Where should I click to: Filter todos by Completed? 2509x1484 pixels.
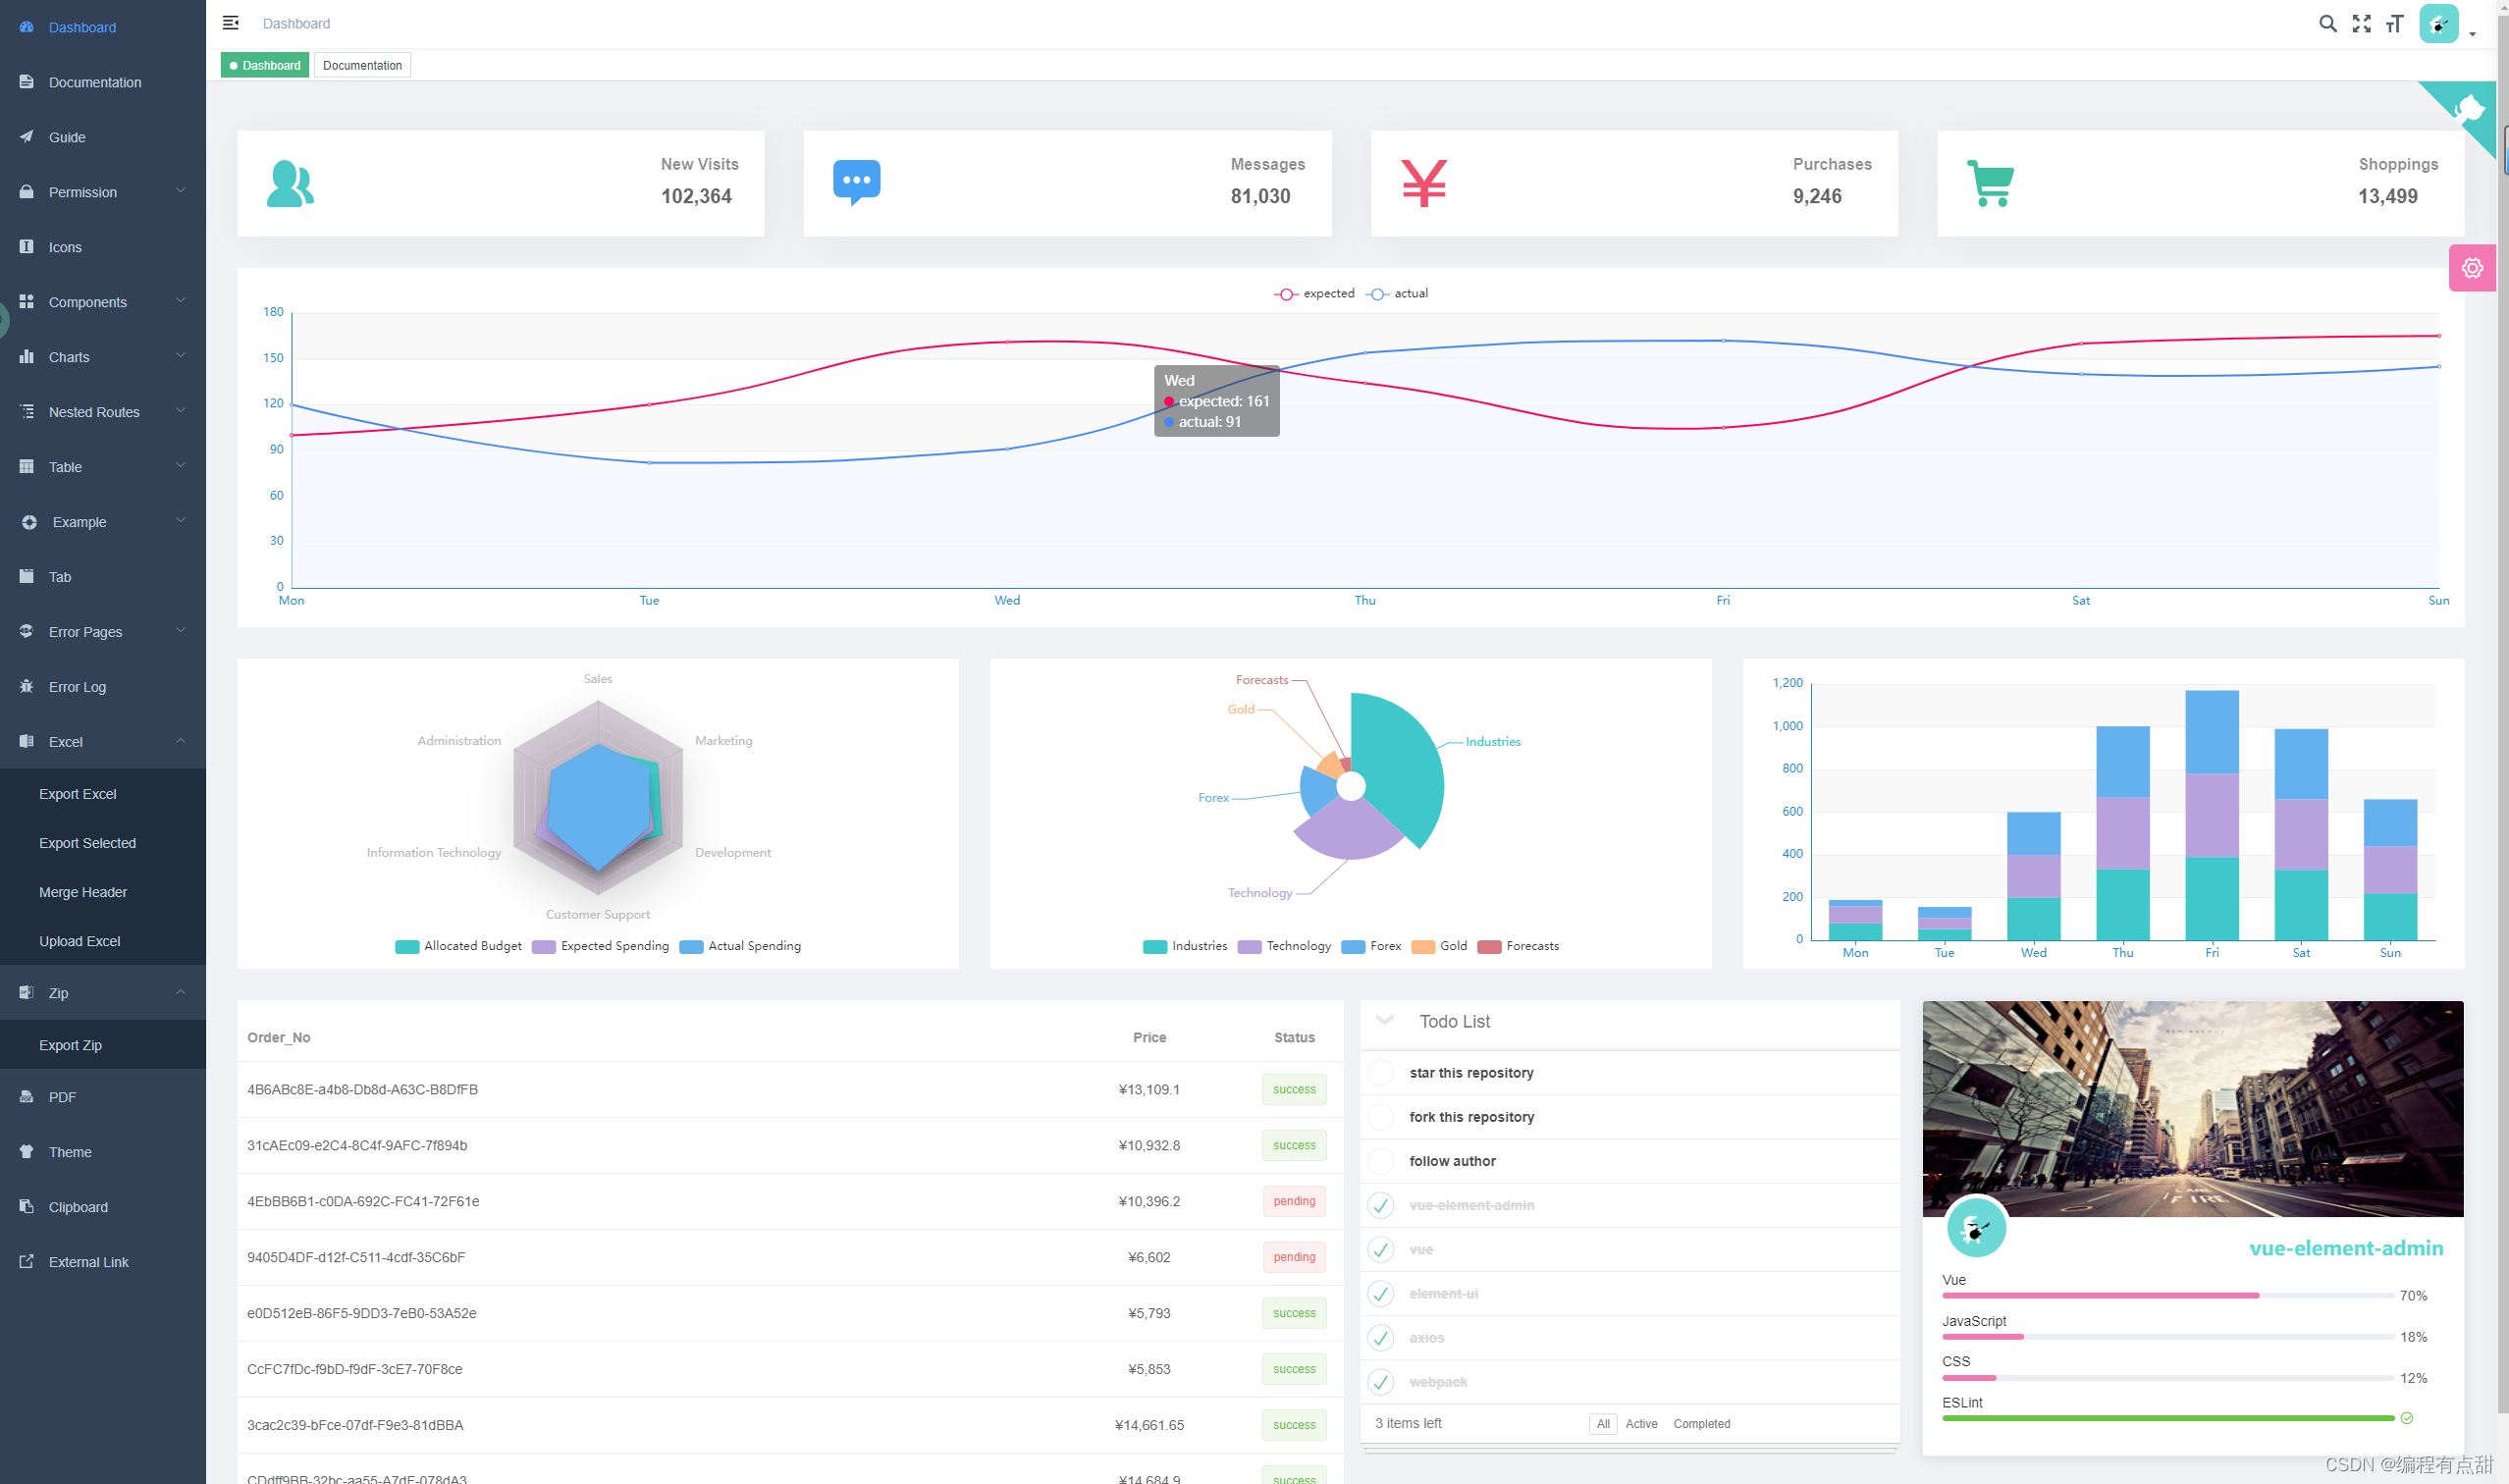[1701, 1424]
